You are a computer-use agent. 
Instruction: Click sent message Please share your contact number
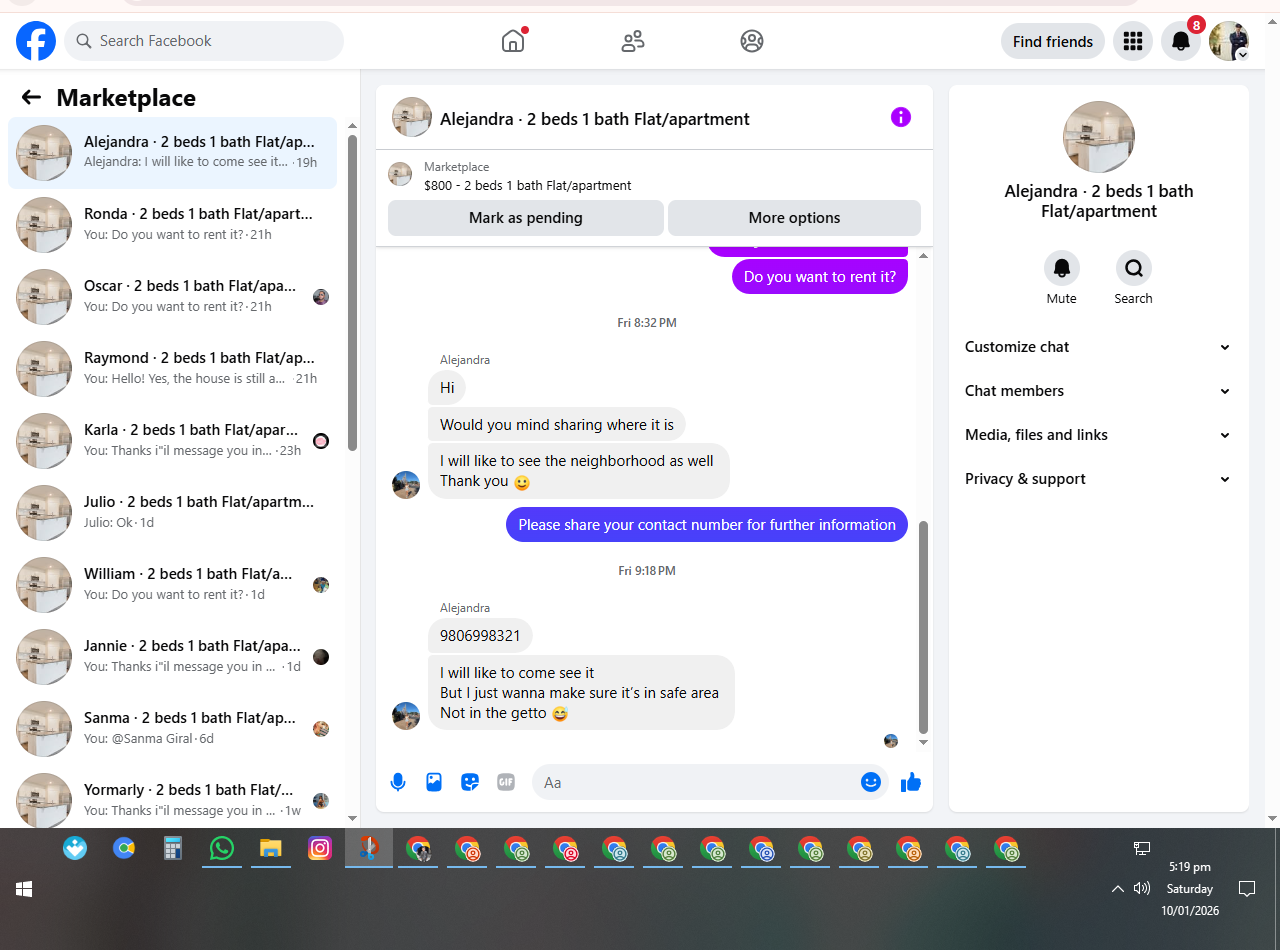(707, 525)
